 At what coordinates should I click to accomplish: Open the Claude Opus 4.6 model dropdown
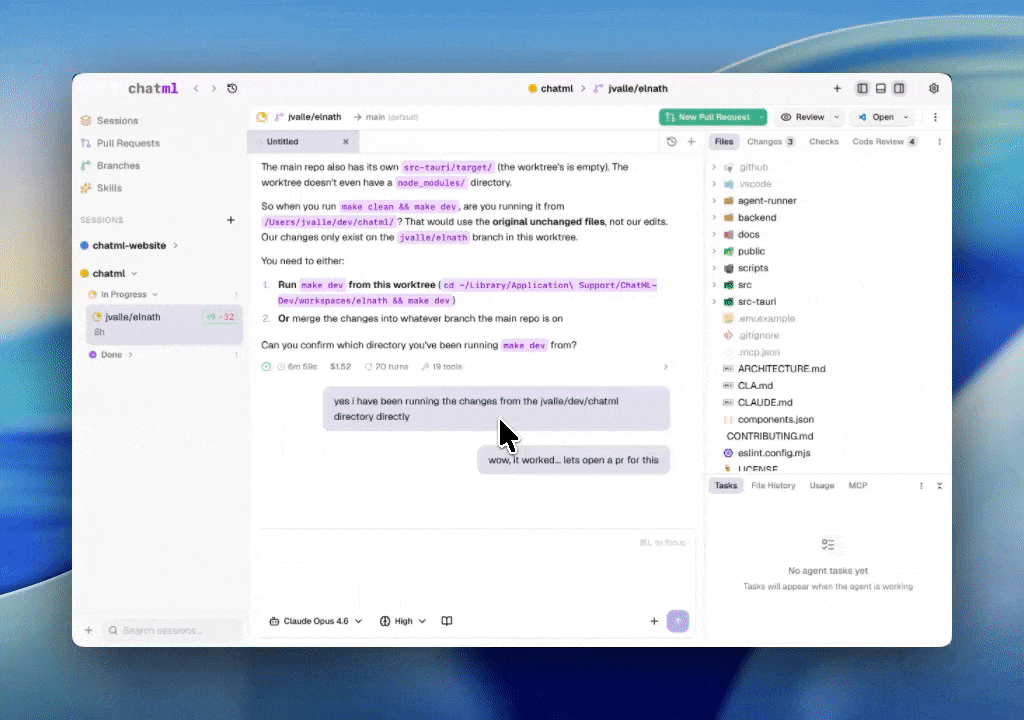point(315,621)
